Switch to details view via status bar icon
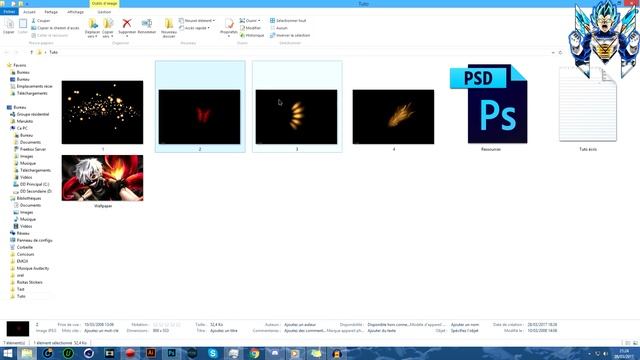640x360 pixels. pos(628,343)
